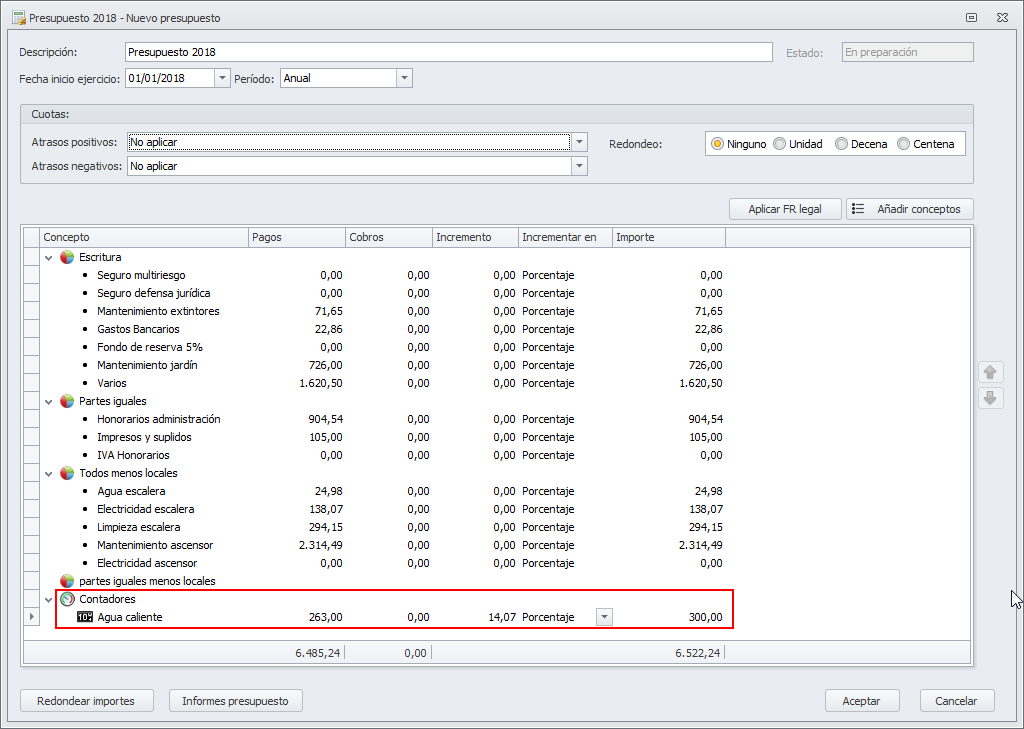Select Unidad rounding option
This screenshot has height=729, width=1024.
(780, 144)
